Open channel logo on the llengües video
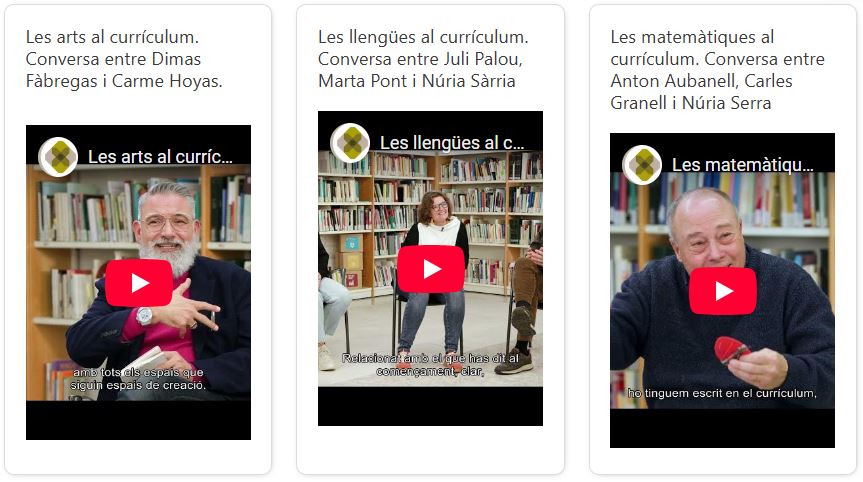 (x=350, y=143)
